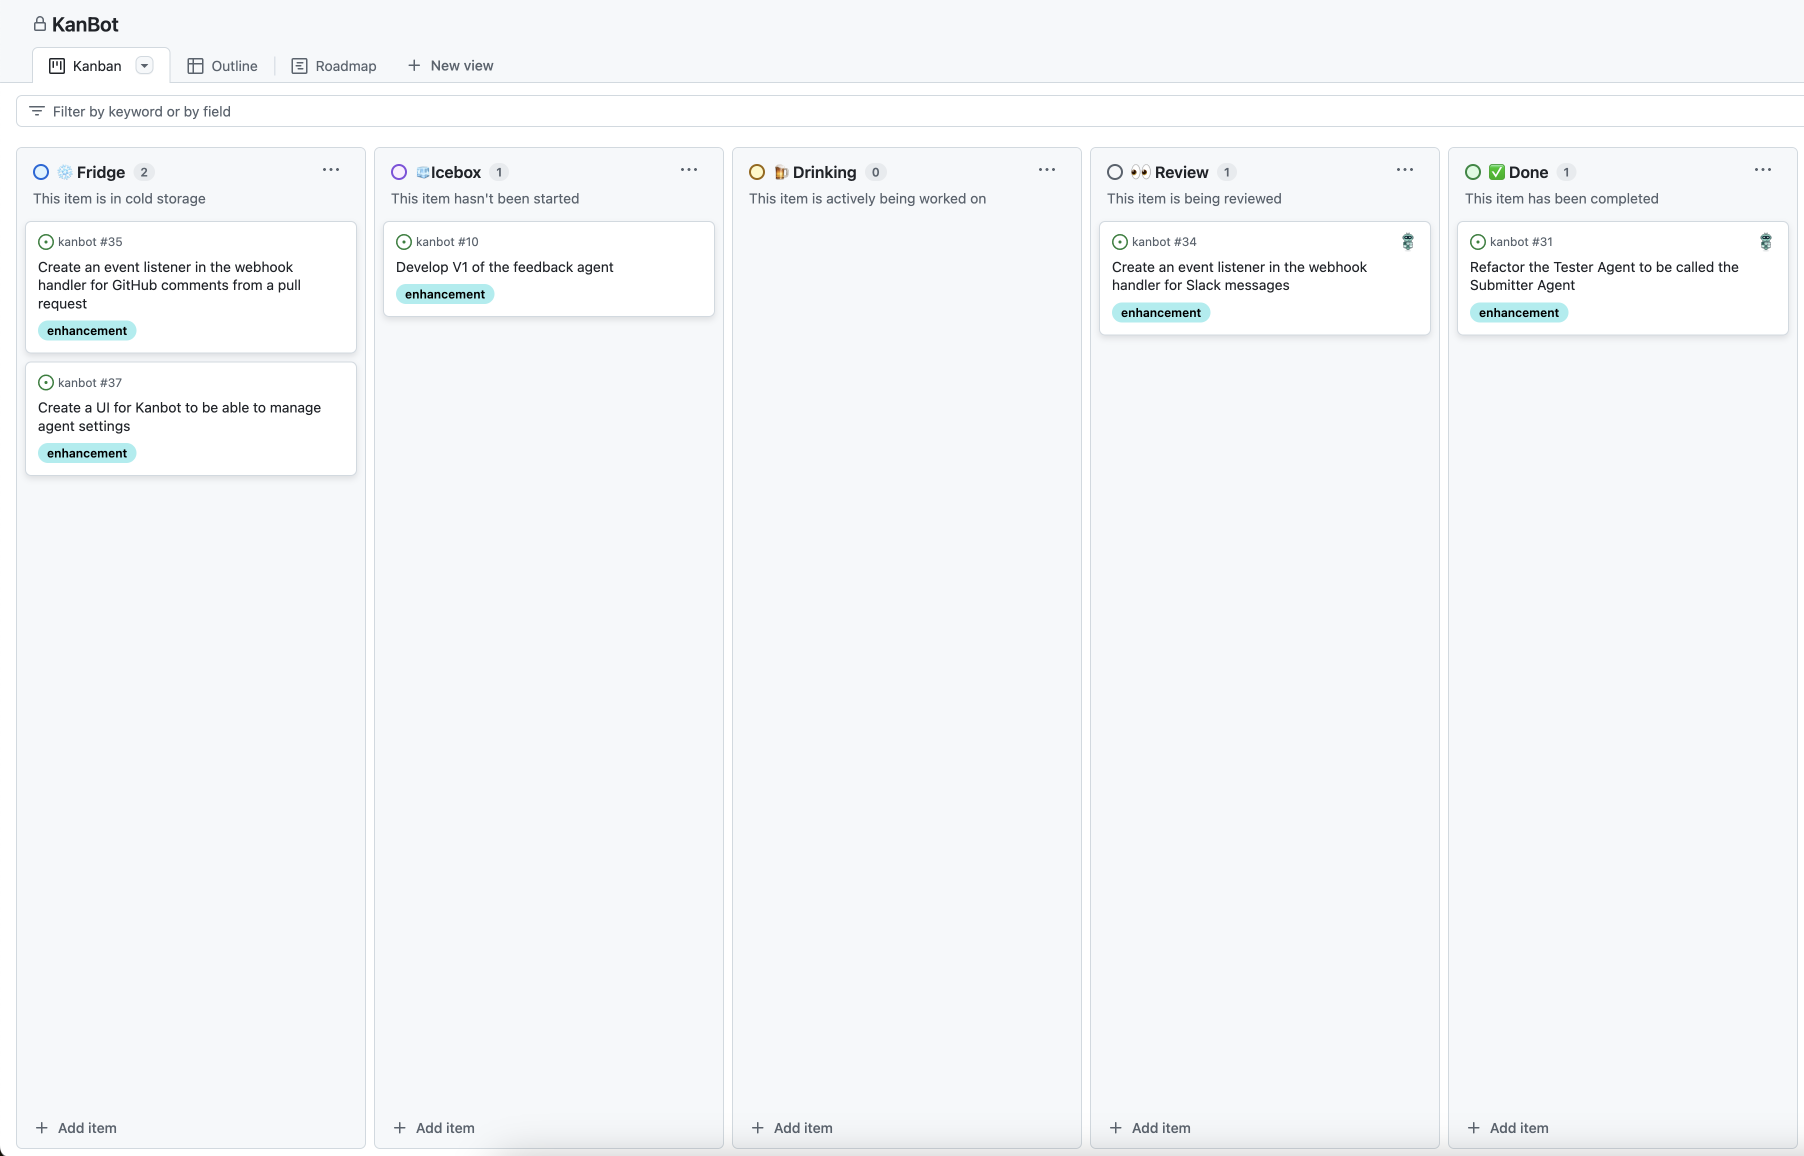This screenshot has width=1804, height=1156.
Task: Click the enhancement label on kanbot #10
Action: [x=444, y=293]
